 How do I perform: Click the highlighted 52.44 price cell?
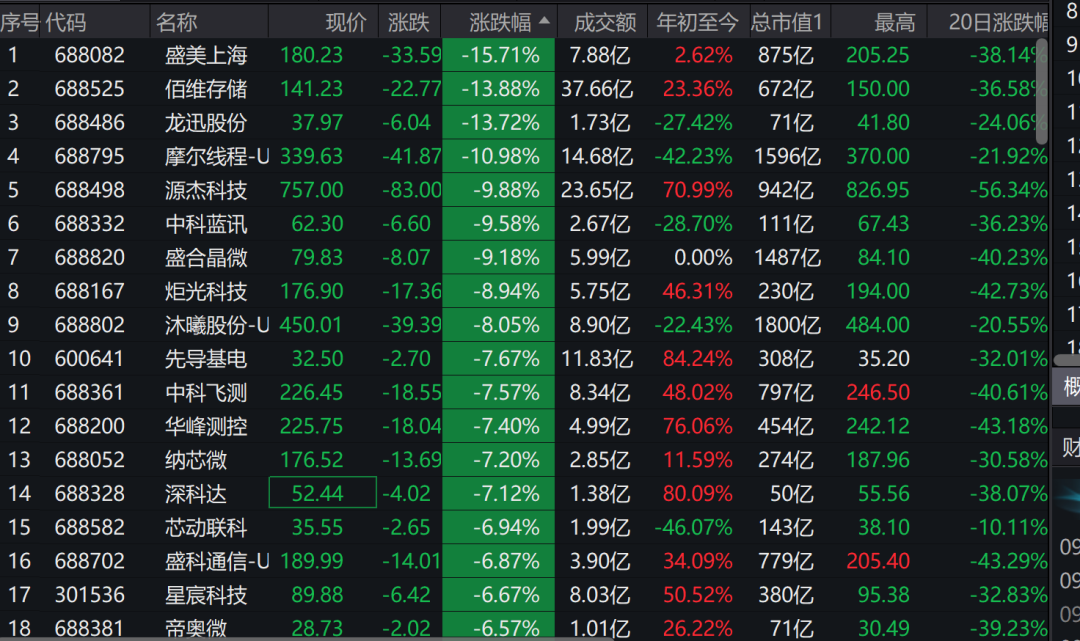[322, 493]
